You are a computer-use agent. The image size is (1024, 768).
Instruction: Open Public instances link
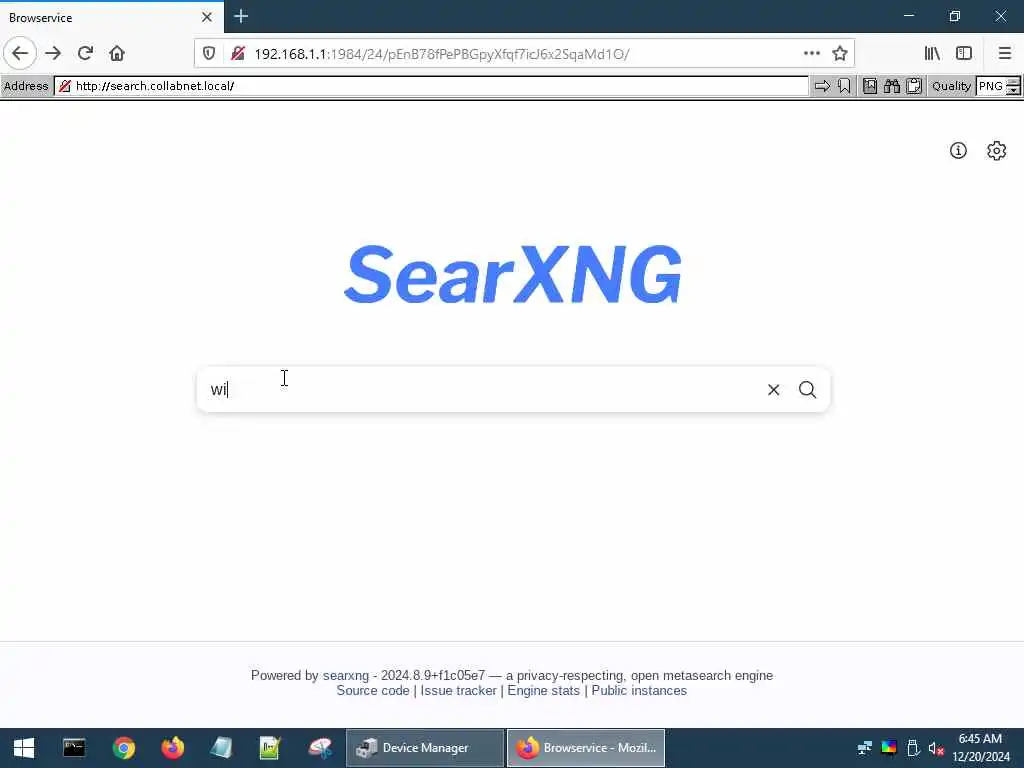(x=639, y=691)
